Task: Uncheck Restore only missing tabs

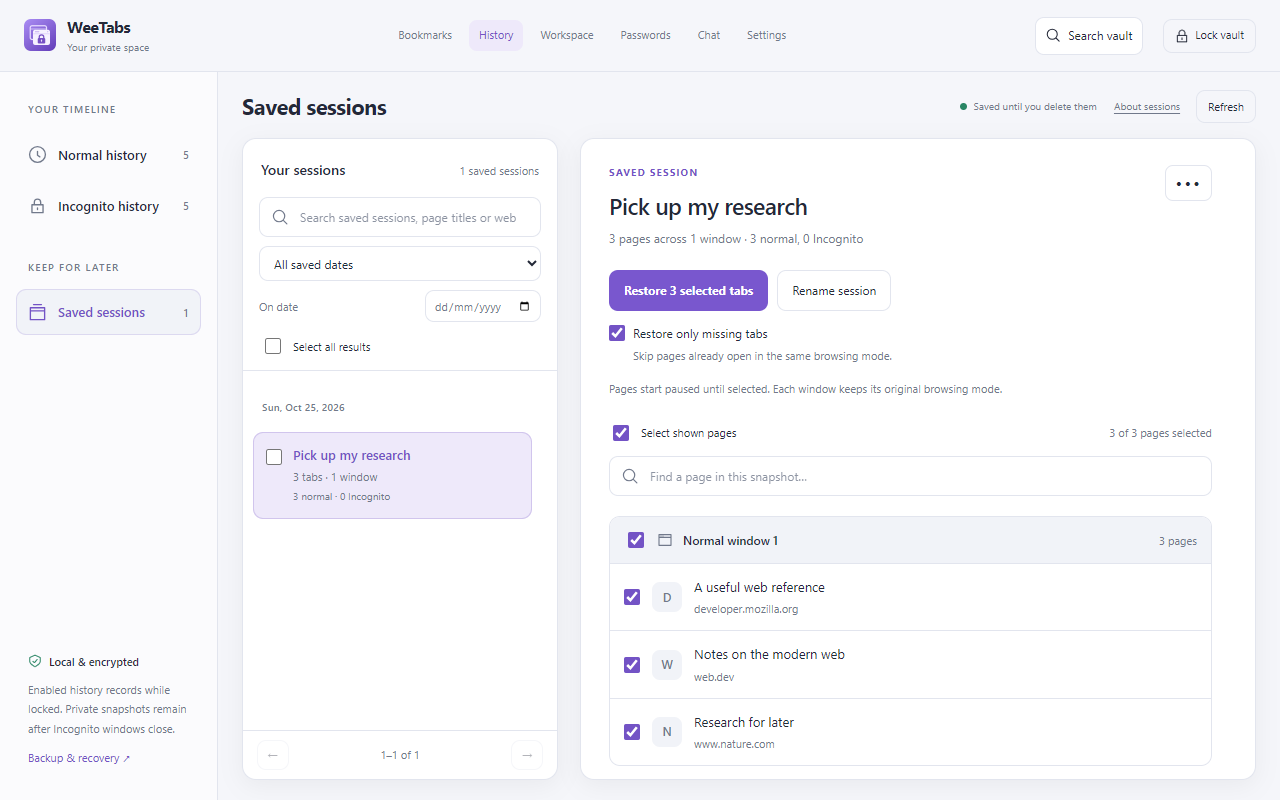Action: tap(617, 333)
